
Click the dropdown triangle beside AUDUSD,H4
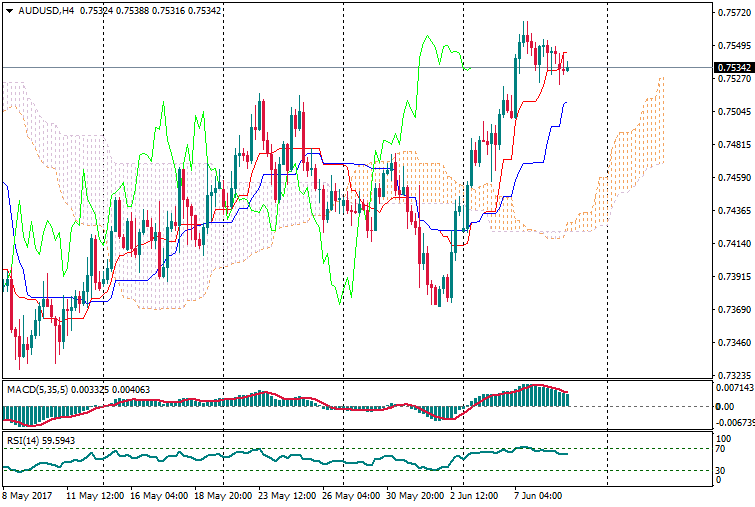(9, 11)
